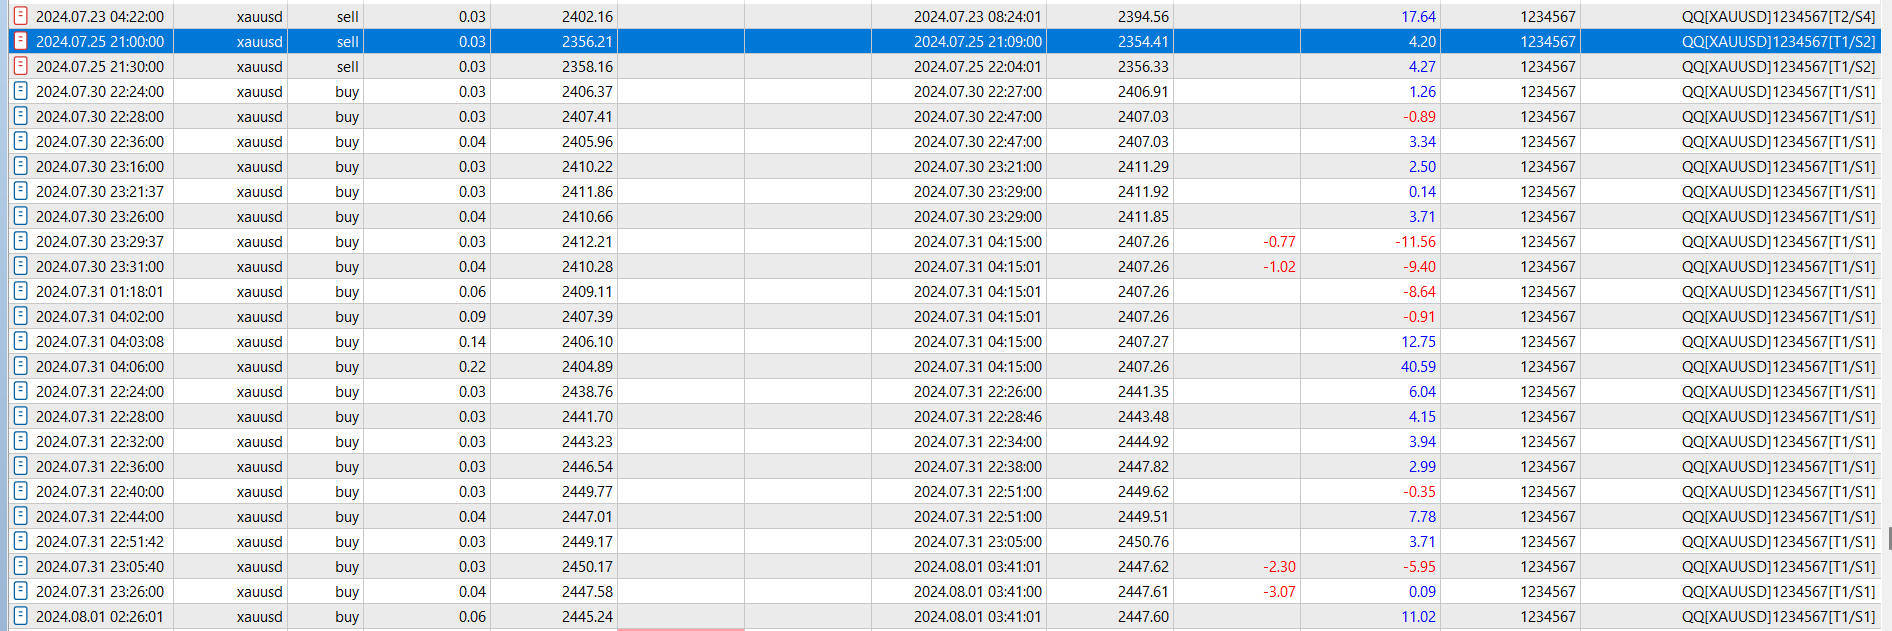
Task: Click the order icon for 2024.07.30 23:31:00
Action: (20, 266)
